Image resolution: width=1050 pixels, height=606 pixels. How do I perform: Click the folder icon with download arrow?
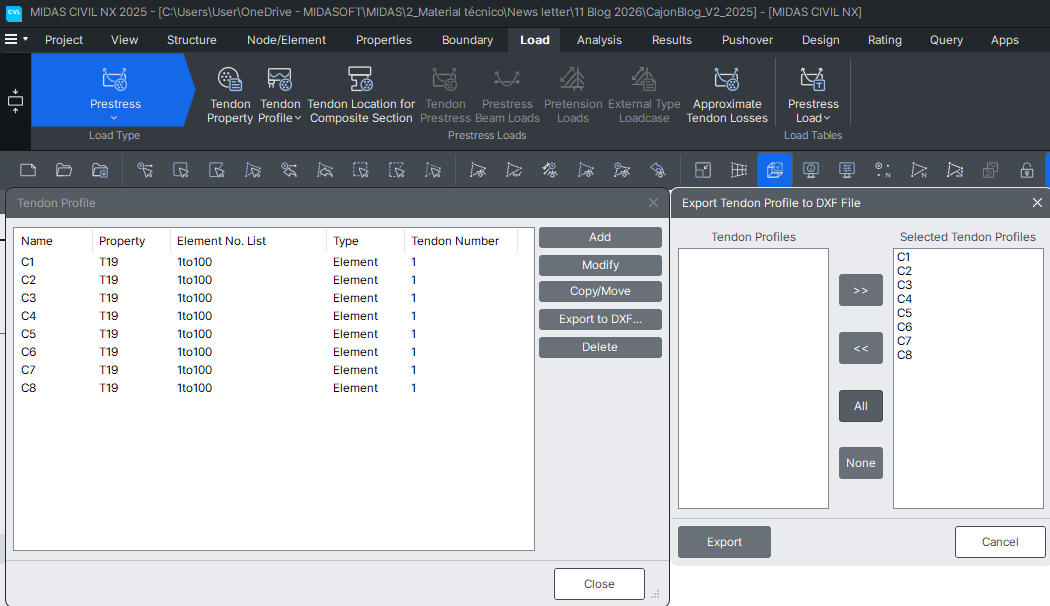(x=100, y=170)
